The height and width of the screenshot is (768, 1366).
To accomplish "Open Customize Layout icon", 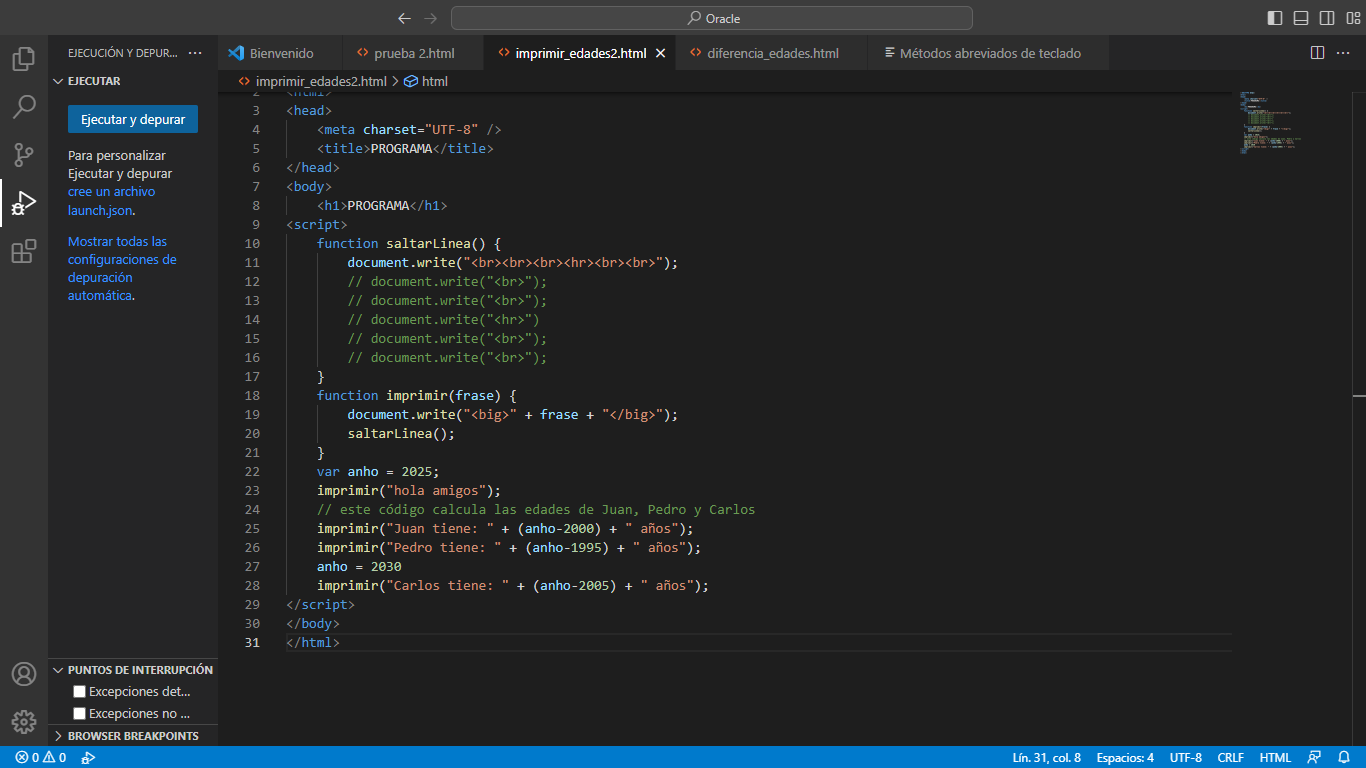I will (x=1353, y=18).
